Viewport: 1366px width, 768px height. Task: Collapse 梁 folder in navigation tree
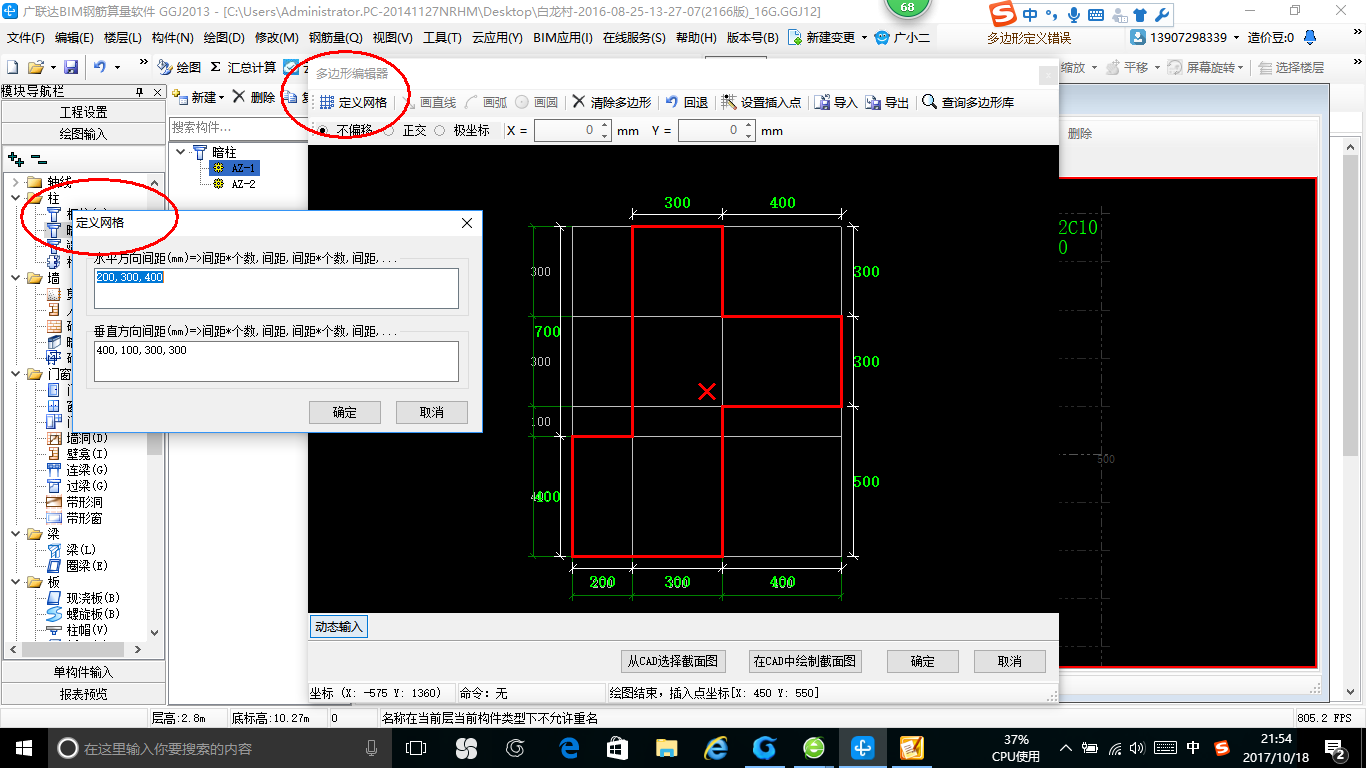click(15, 534)
